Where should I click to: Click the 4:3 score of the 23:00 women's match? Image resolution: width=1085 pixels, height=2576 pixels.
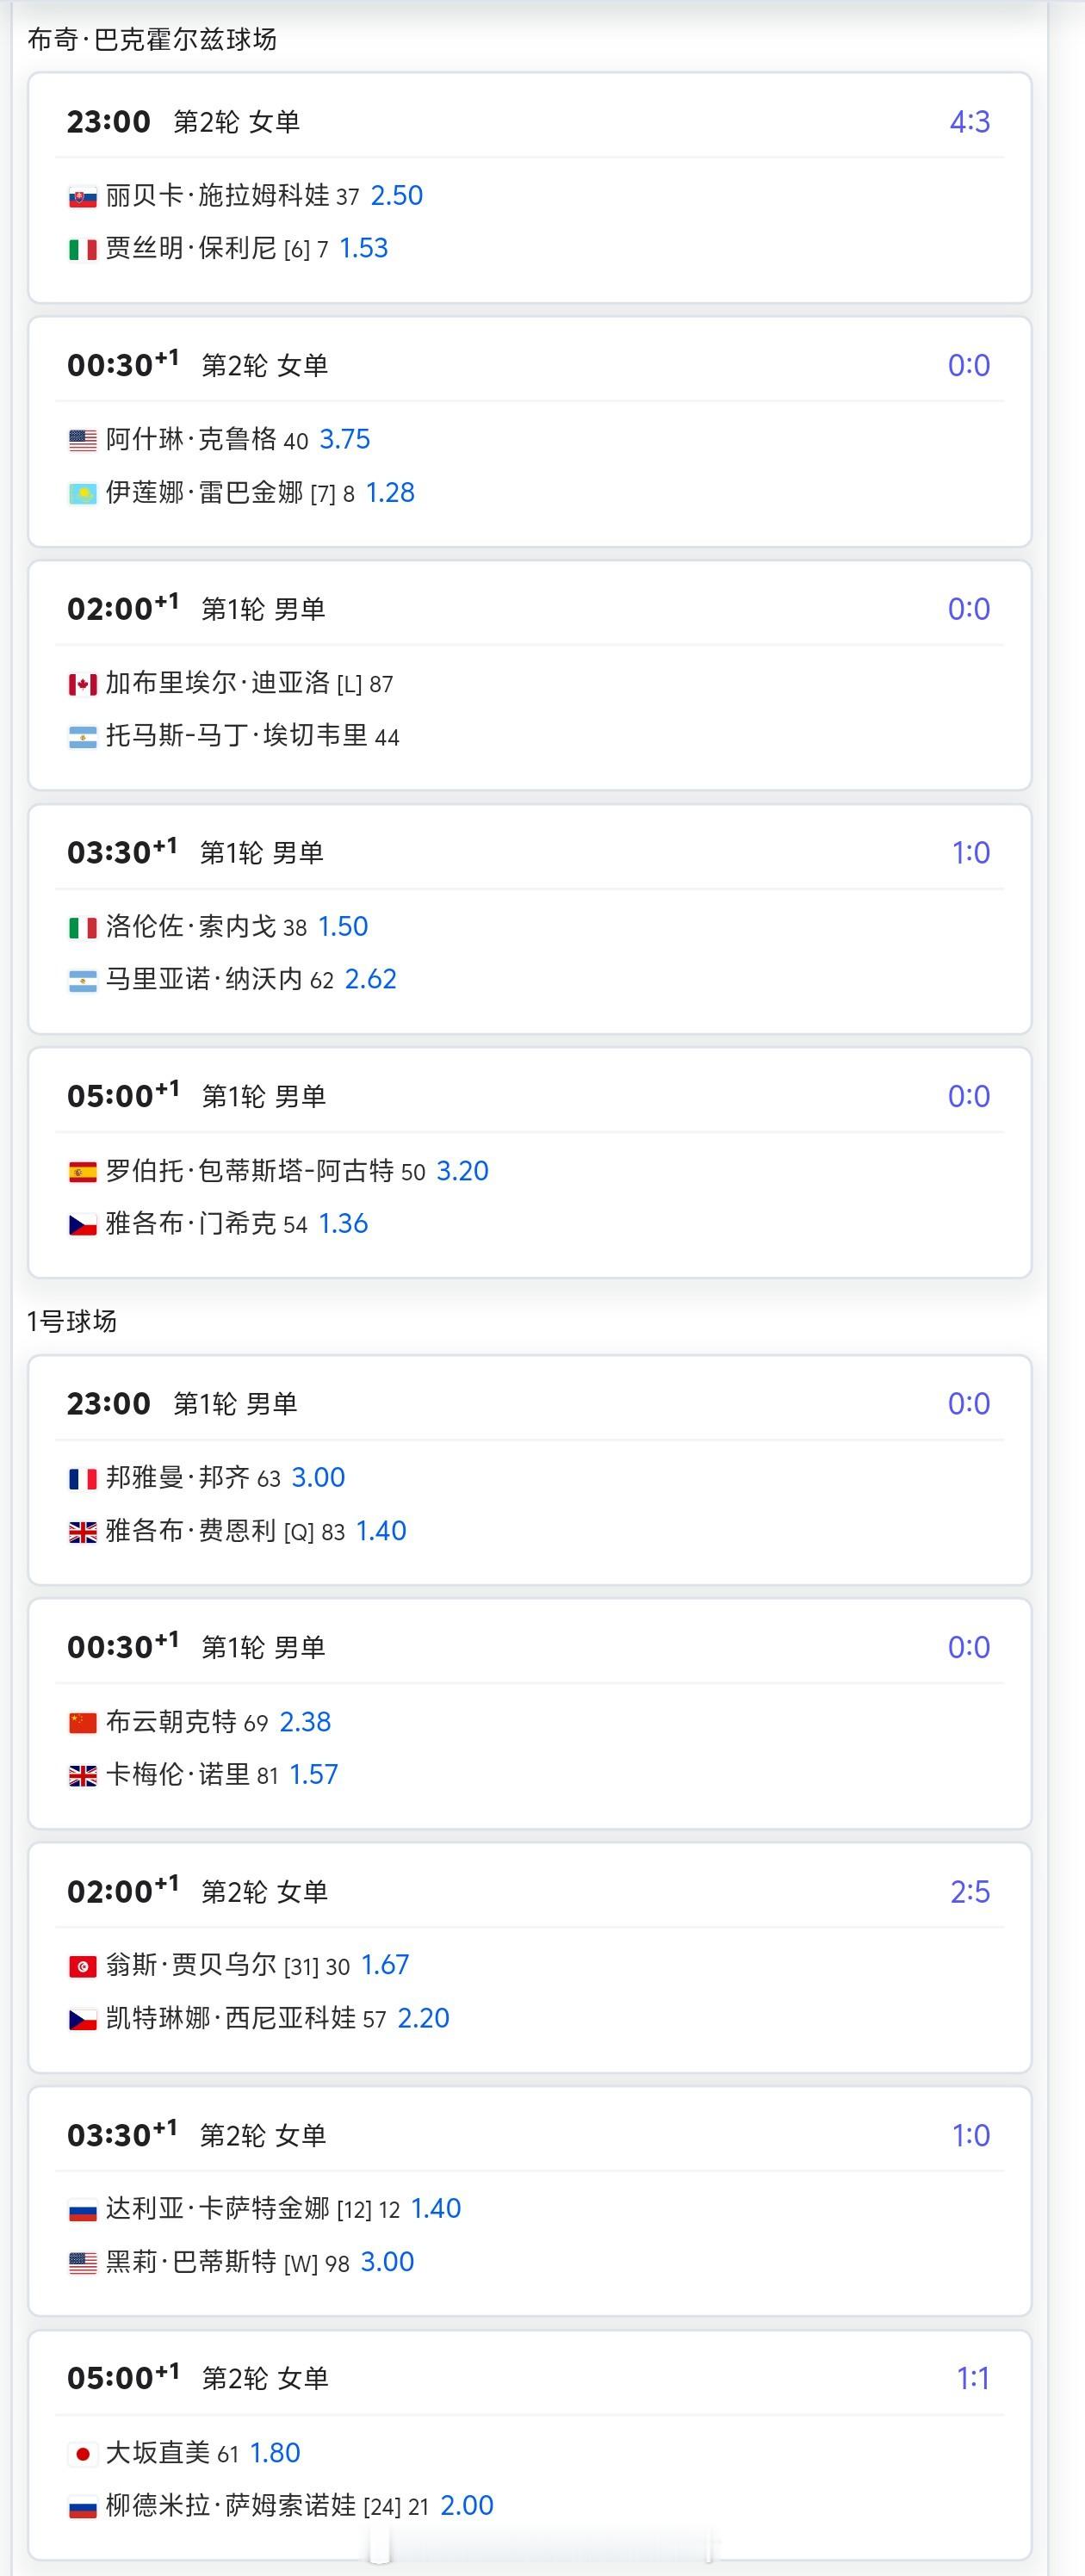969,122
